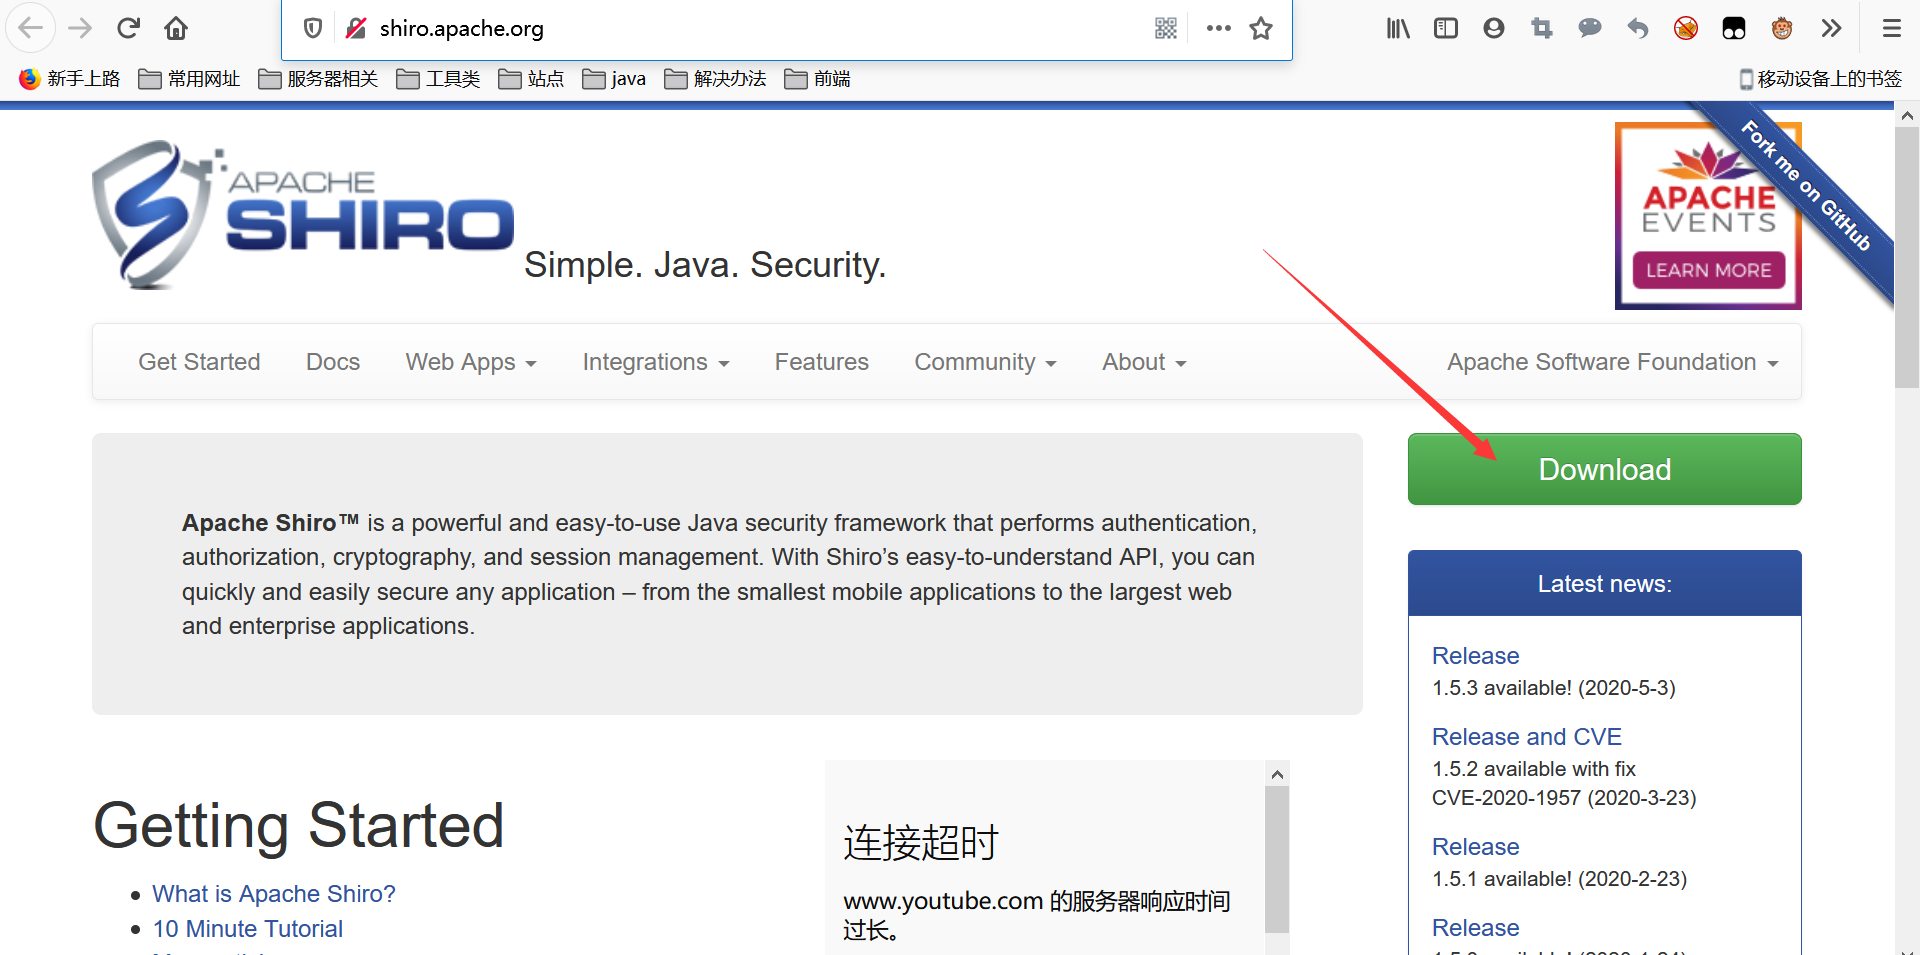Screen dimensions: 1920x955
Task: Go forward to the next page
Action: 80,28
